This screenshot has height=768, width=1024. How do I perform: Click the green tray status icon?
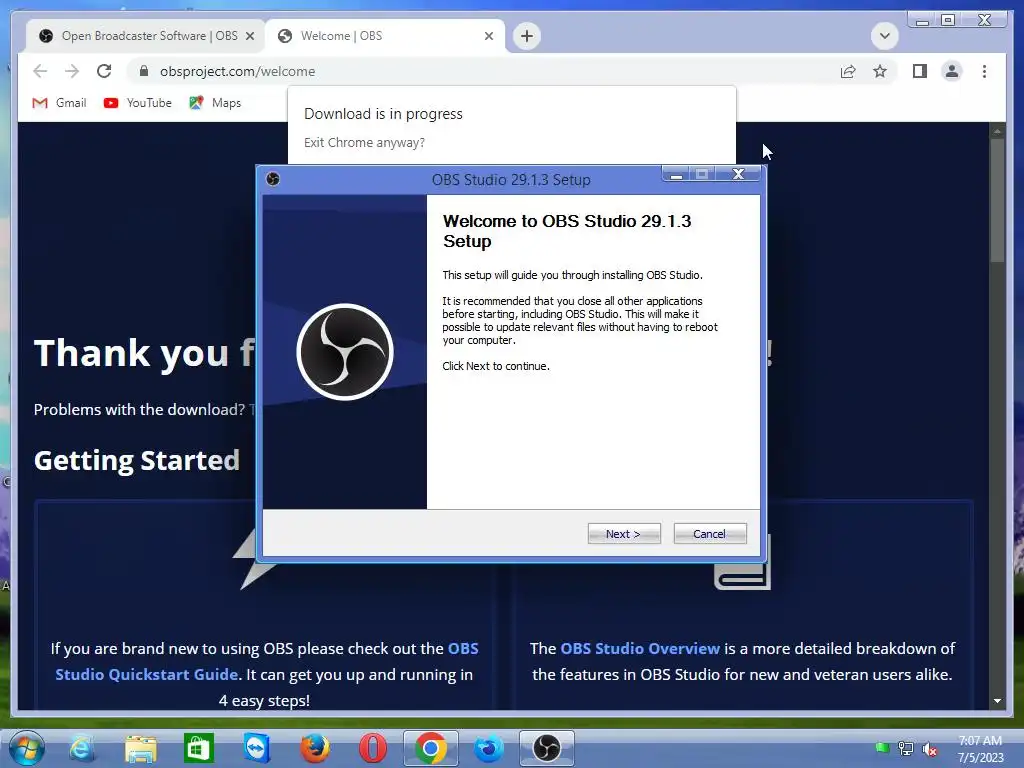[882, 748]
